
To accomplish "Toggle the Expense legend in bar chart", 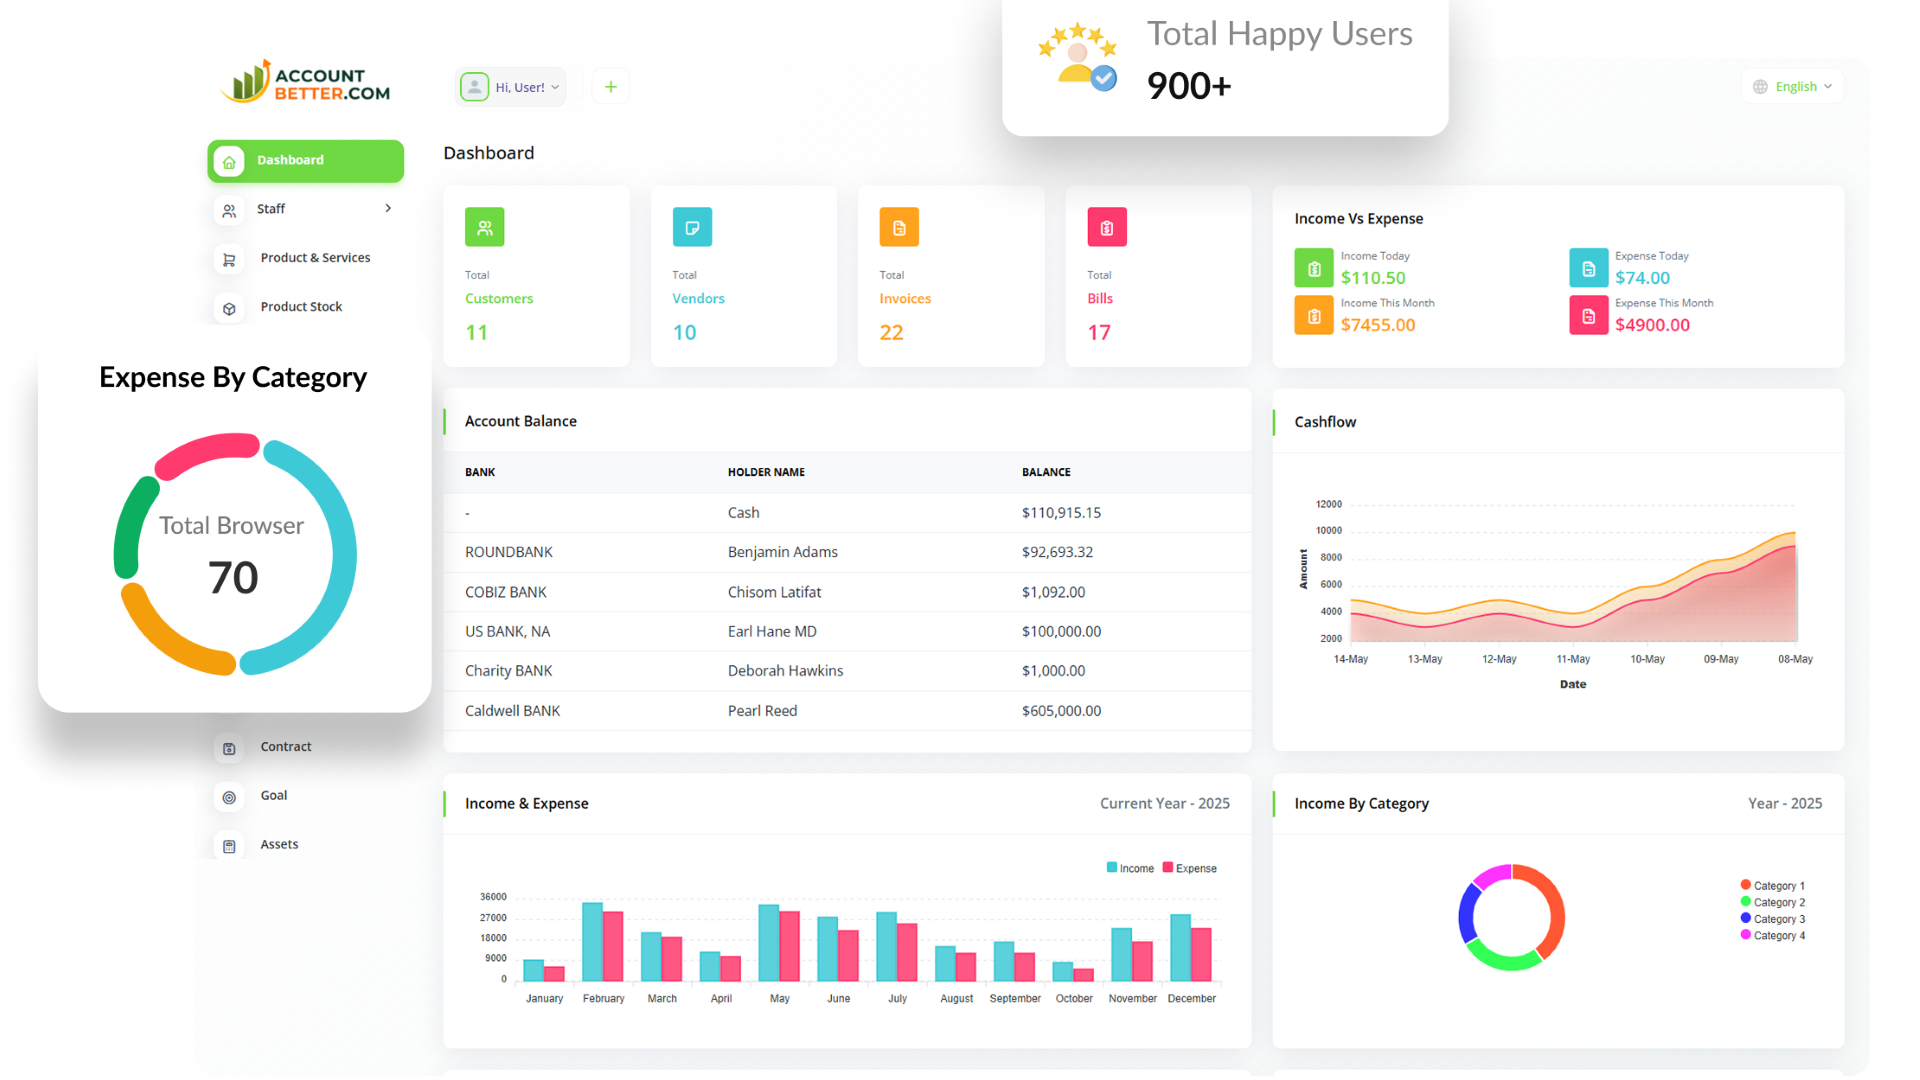I will [x=1189, y=868].
